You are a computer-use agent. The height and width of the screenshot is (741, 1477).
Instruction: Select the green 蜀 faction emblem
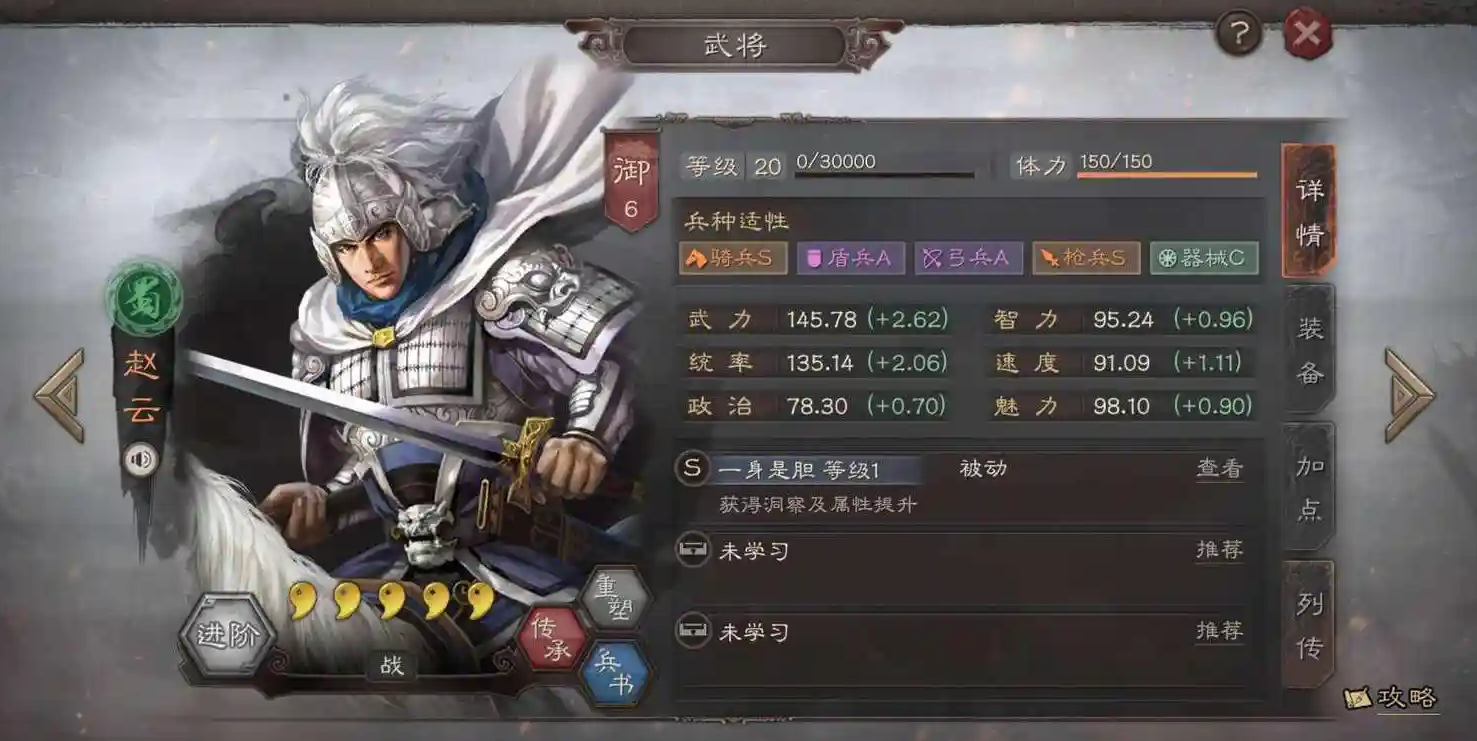pyautogui.click(x=145, y=297)
